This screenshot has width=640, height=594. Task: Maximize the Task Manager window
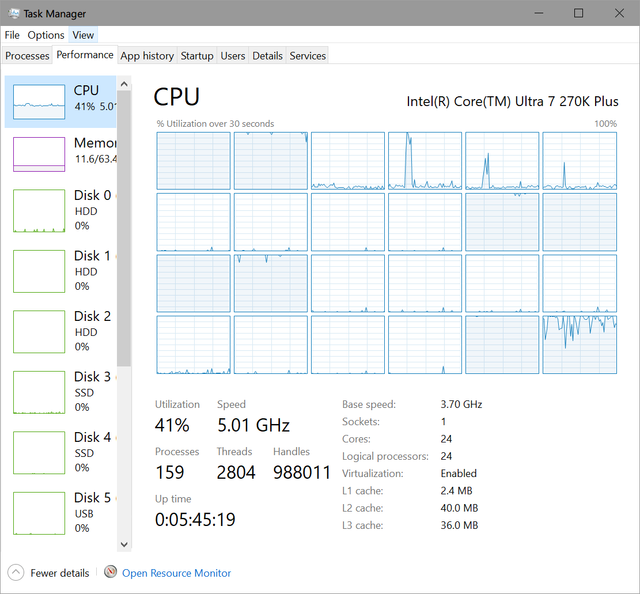pyautogui.click(x=578, y=13)
